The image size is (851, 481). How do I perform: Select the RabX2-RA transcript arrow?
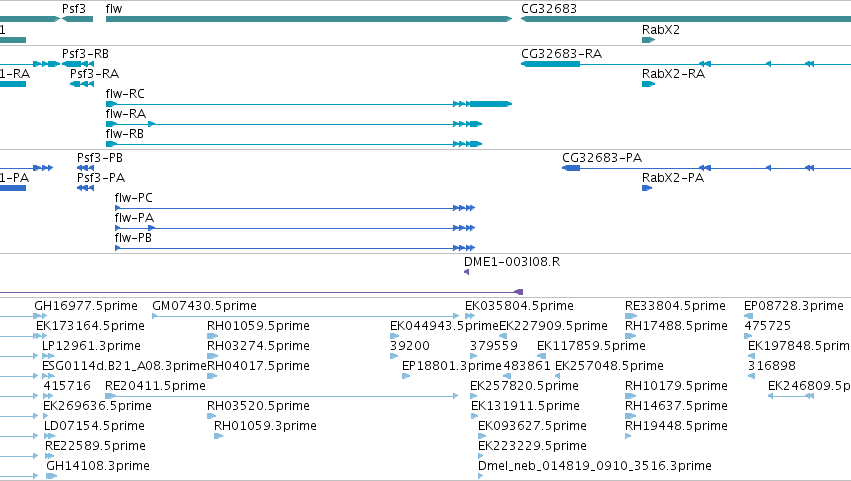pyautogui.click(x=649, y=84)
